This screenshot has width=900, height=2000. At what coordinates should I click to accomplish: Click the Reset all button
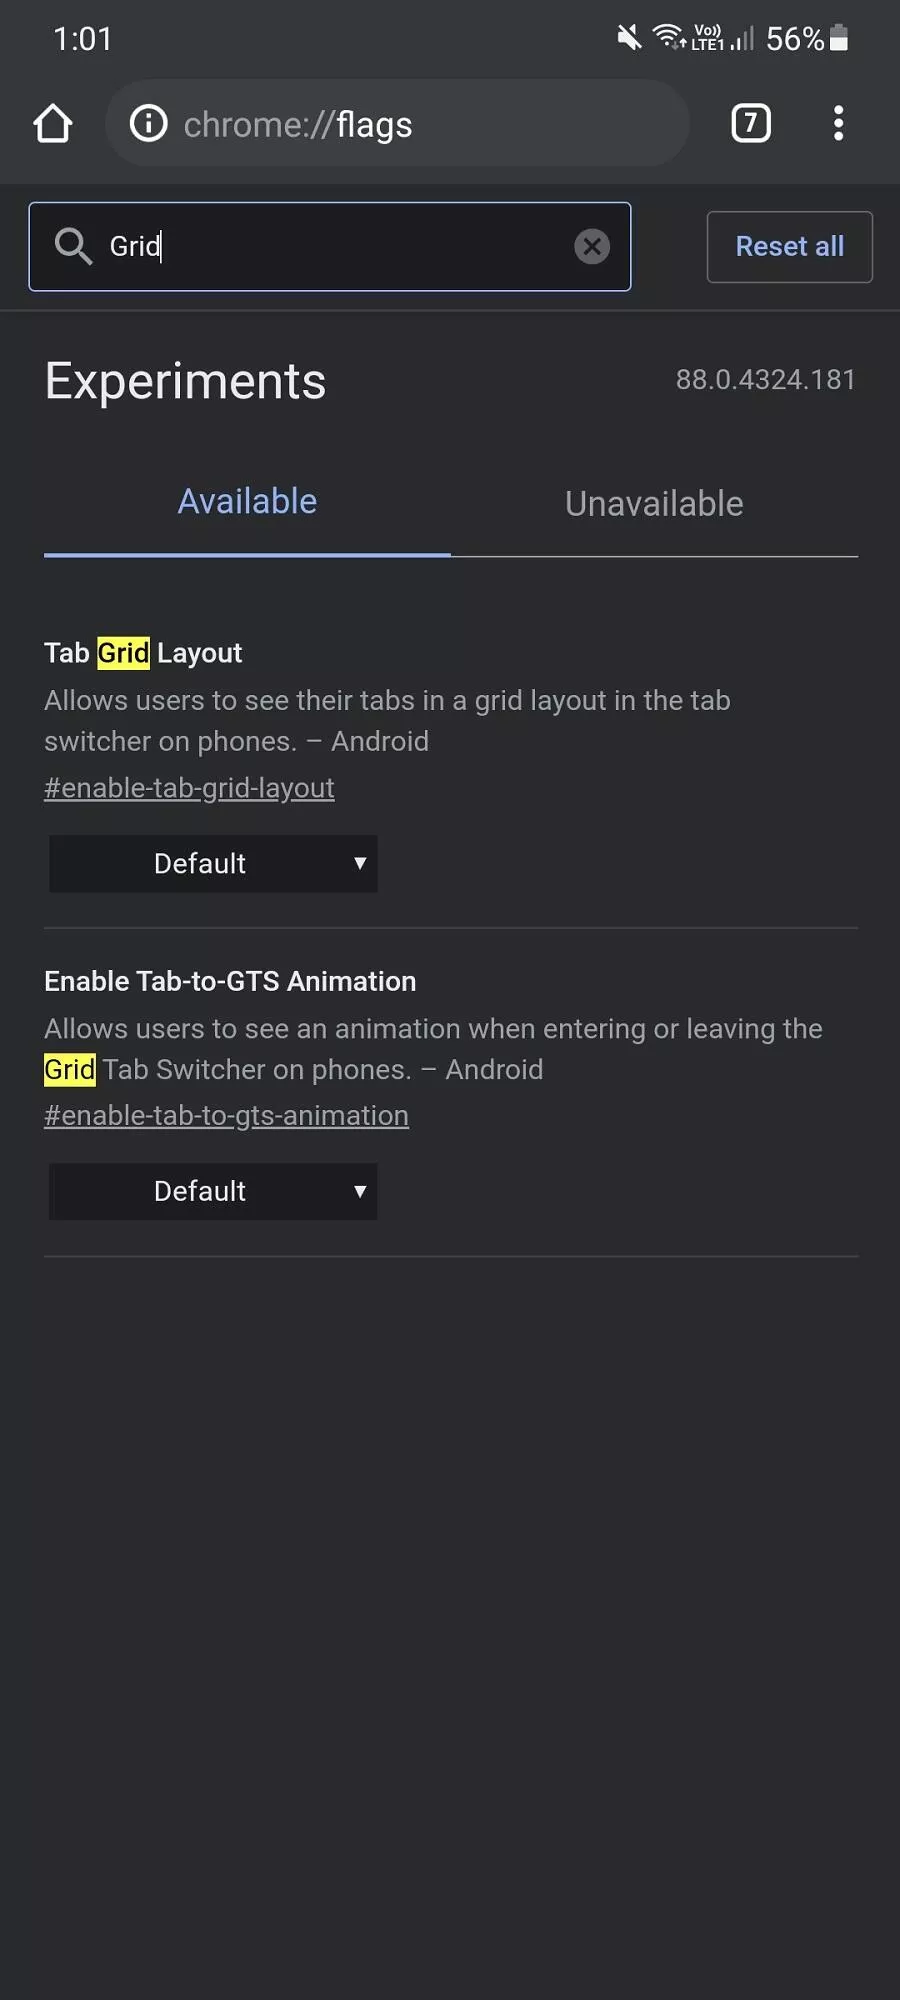coord(790,247)
